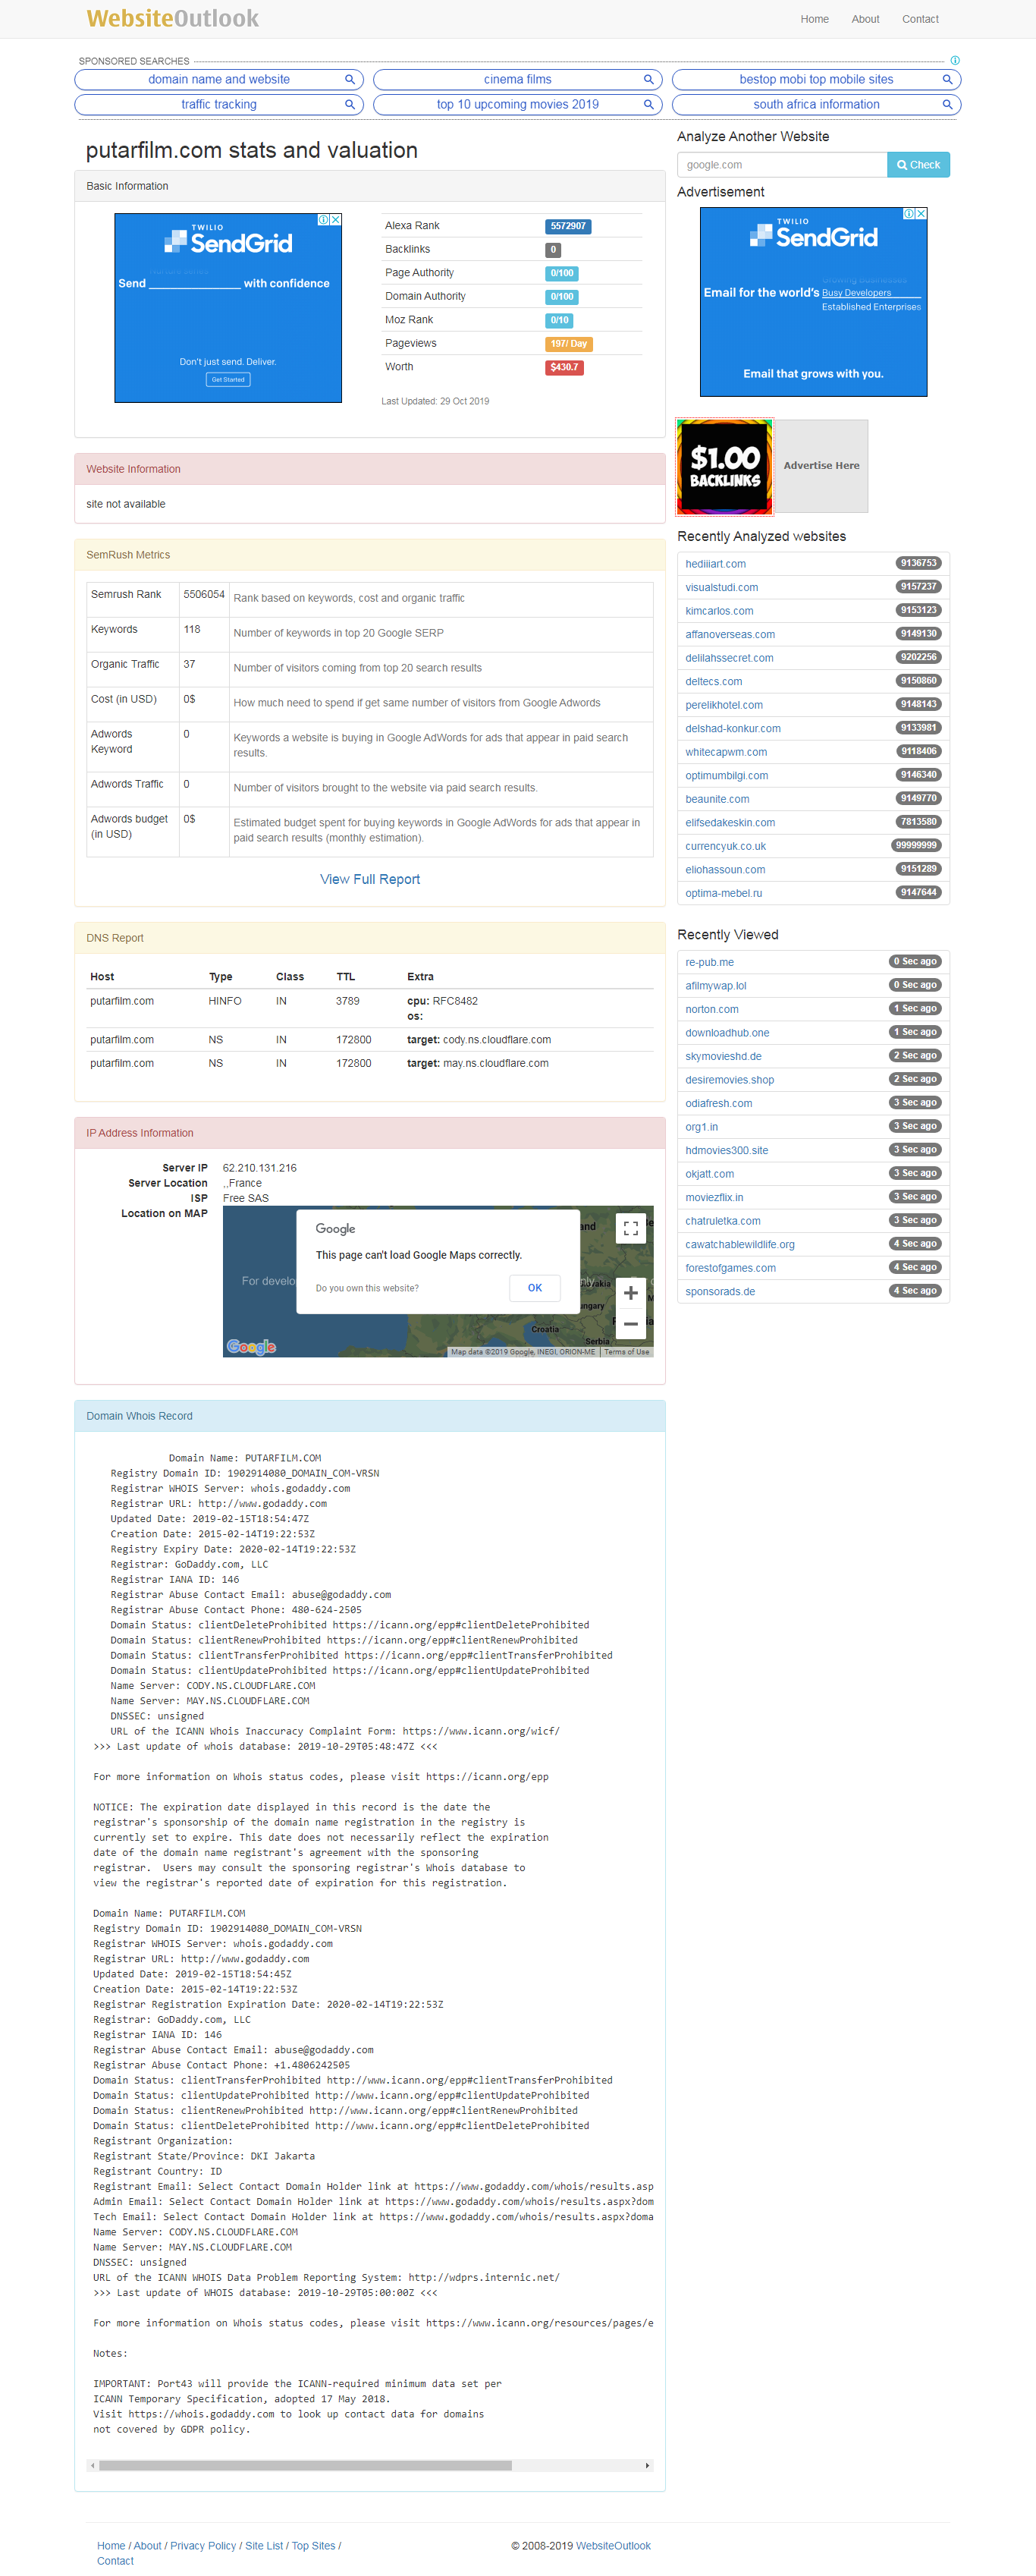This screenshot has height=2576, width=1036.
Task: Select the server IP 62.210.131.216
Action: [x=259, y=1168]
